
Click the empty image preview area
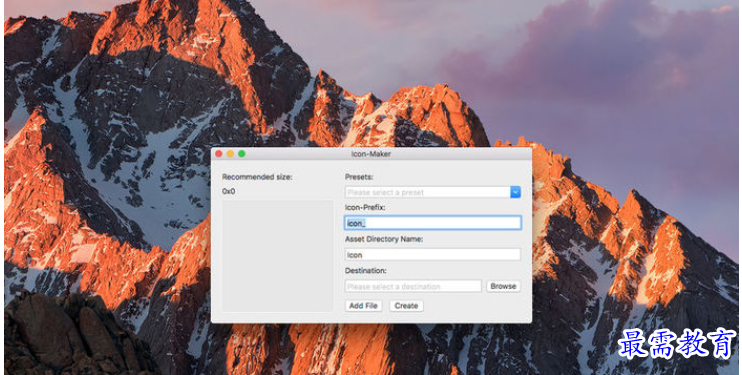tap(278, 256)
